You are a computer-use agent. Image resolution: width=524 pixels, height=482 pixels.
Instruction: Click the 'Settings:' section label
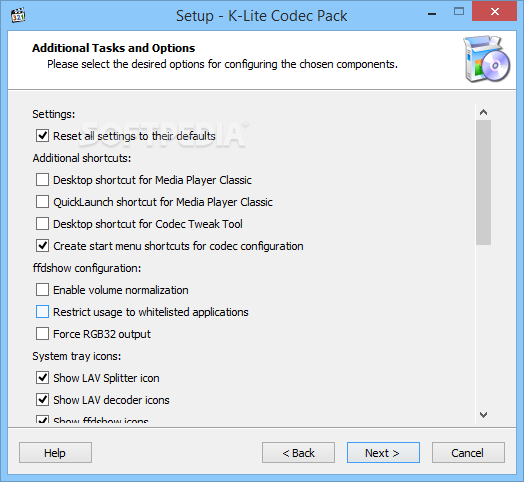(54, 114)
